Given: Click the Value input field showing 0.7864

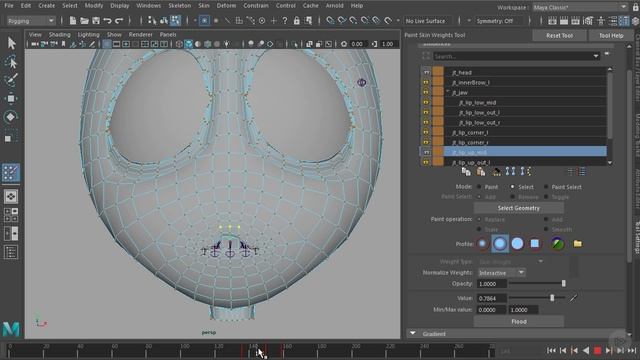Looking at the screenshot, I should 492,298.
